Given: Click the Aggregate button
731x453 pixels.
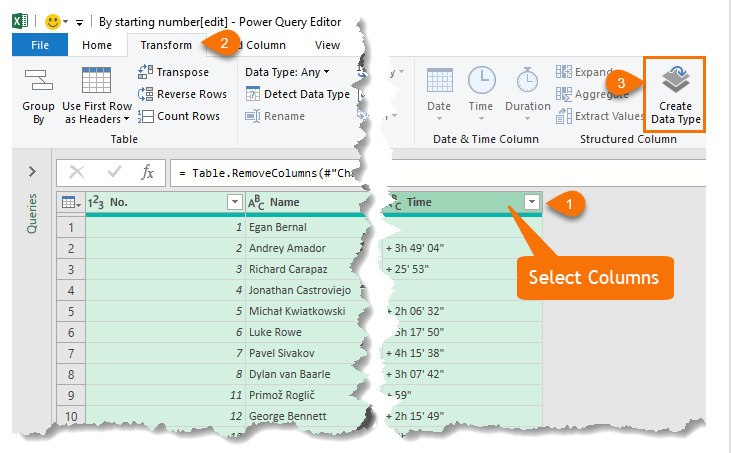Looking at the screenshot, I should coord(592,94).
